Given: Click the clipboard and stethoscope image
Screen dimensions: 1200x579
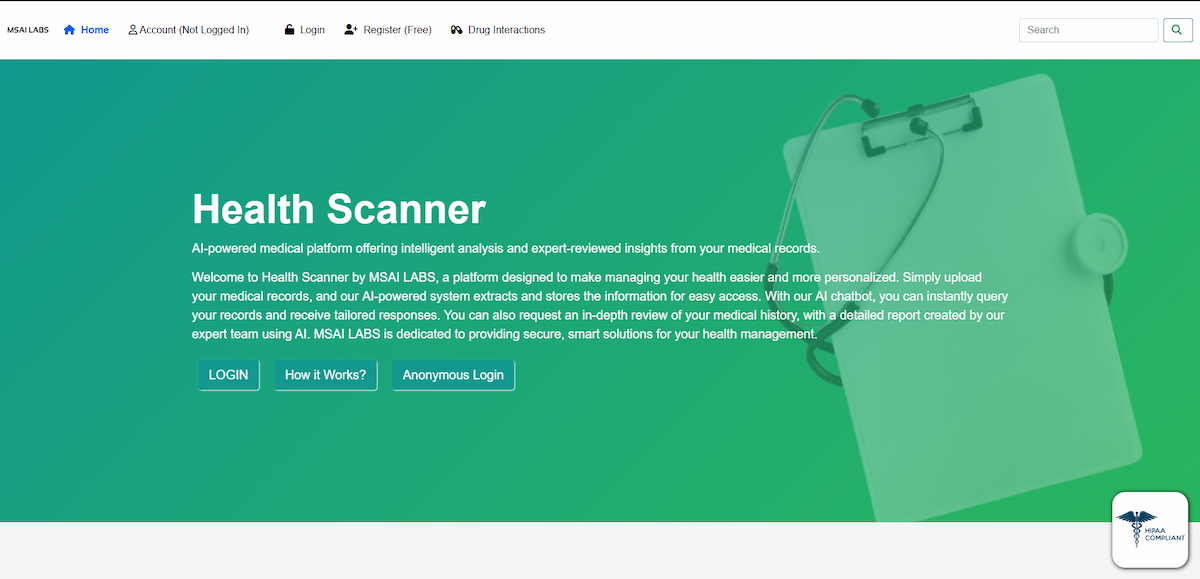Looking at the screenshot, I should point(960,280).
